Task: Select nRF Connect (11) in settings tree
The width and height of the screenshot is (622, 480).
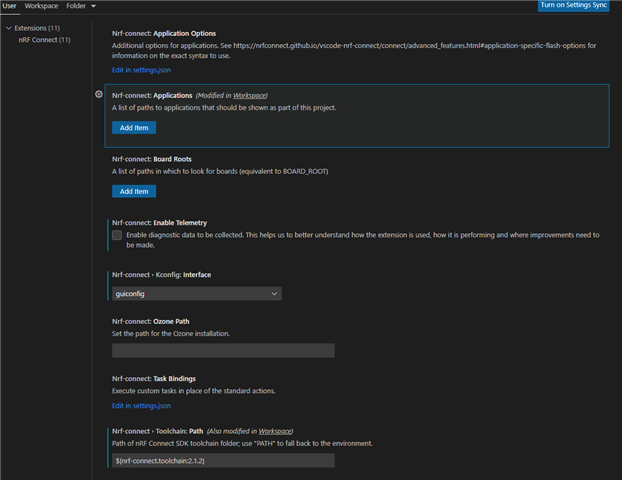Action: coord(44,40)
